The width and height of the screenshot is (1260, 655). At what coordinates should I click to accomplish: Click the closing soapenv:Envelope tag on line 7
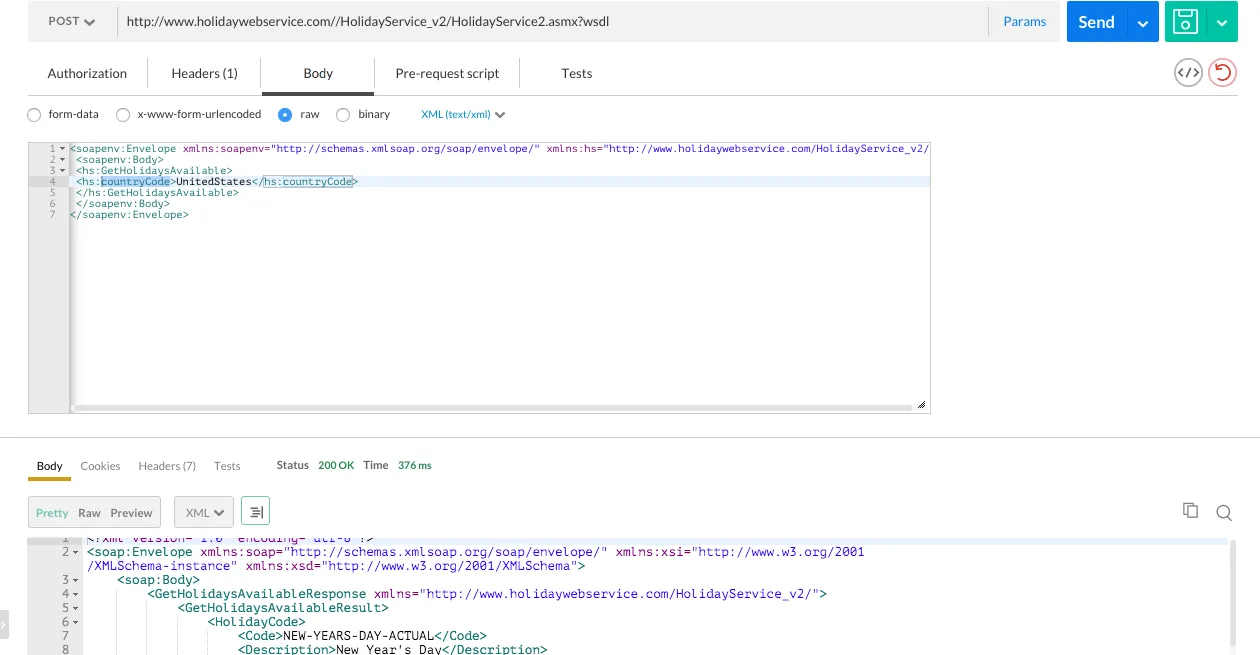[129, 215]
